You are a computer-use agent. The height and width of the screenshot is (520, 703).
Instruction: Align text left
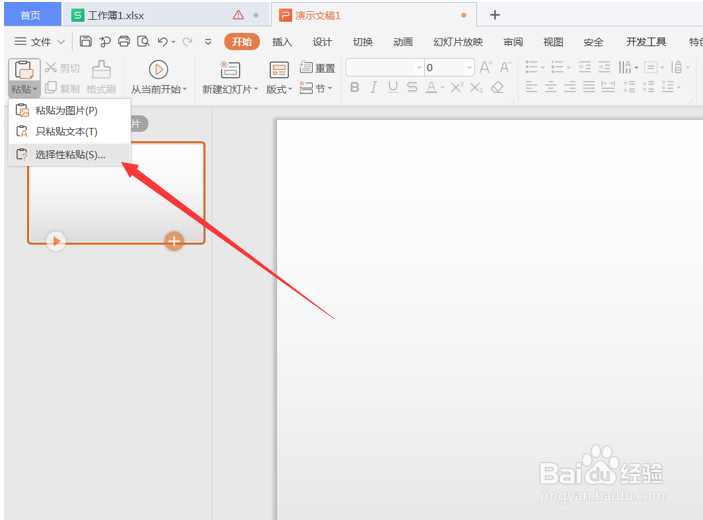(532, 87)
